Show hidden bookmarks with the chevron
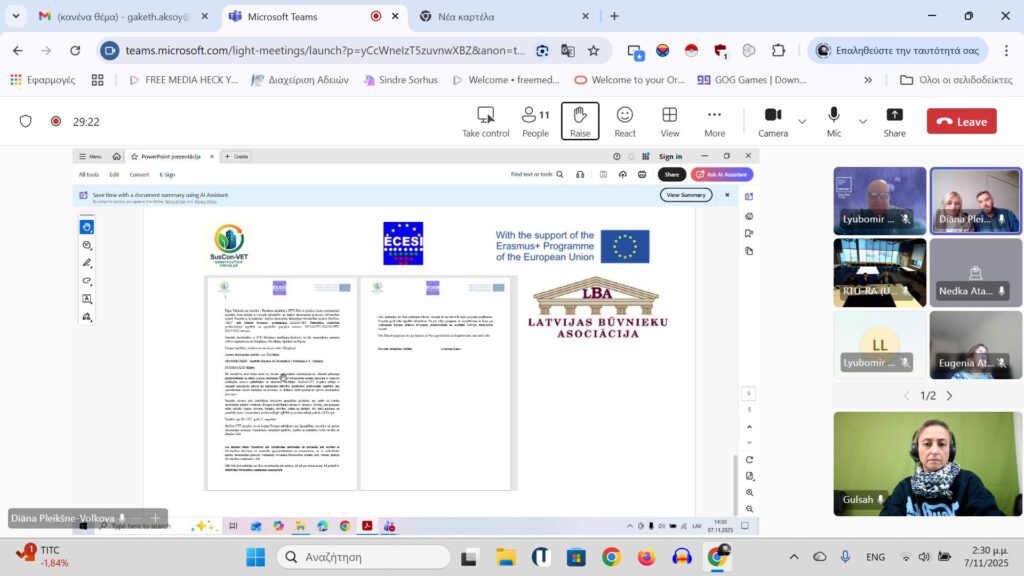The width and height of the screenshot is (1024, 576). (867, 80)
